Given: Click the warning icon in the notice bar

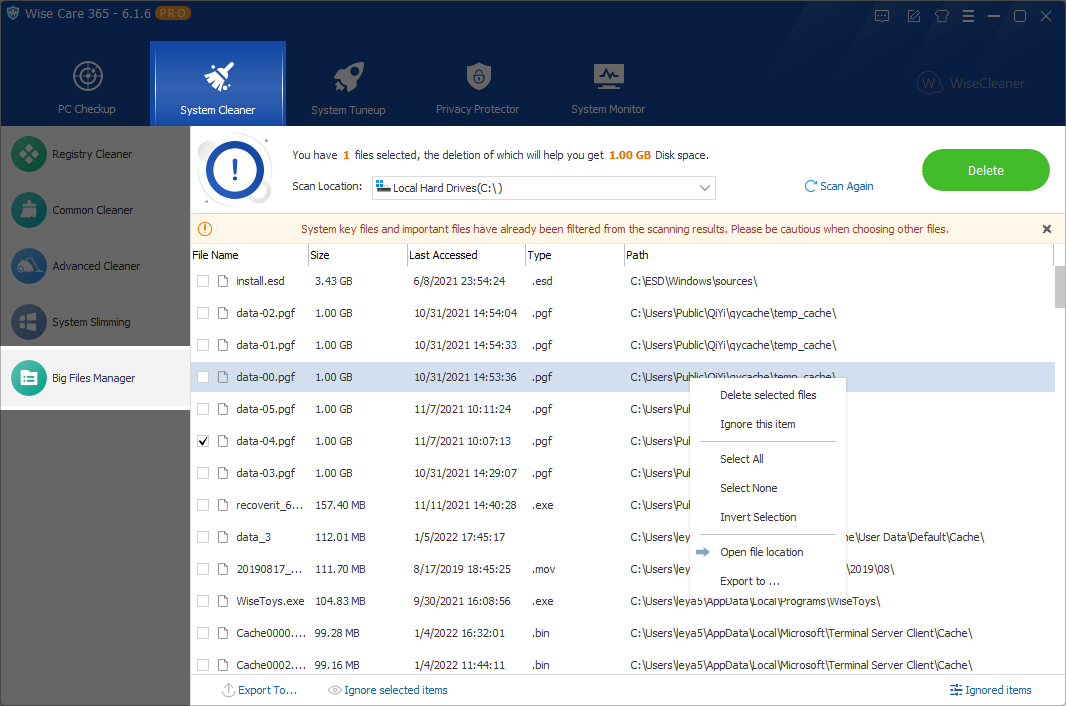Looking at the screenshot, I should (205, 229).
